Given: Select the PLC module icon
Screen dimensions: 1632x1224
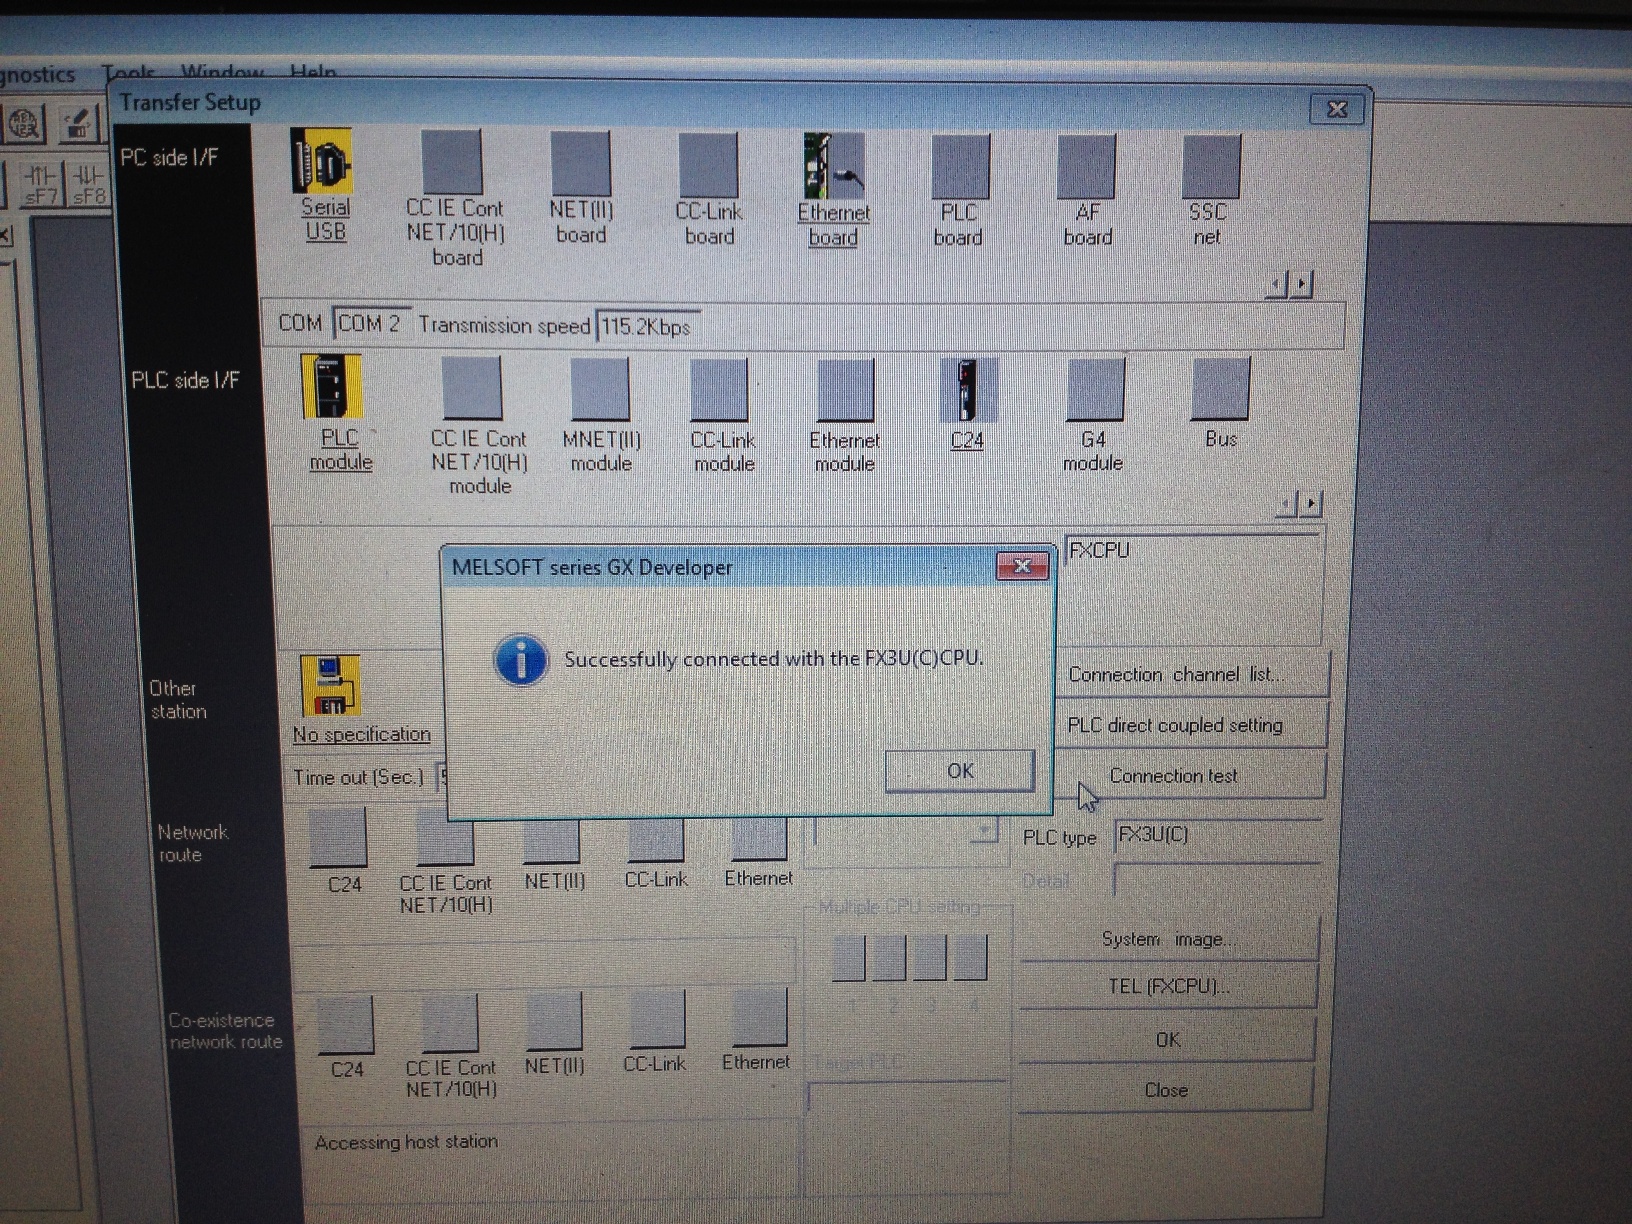Looking at the screenshot, I should click(x=332, y=387).
